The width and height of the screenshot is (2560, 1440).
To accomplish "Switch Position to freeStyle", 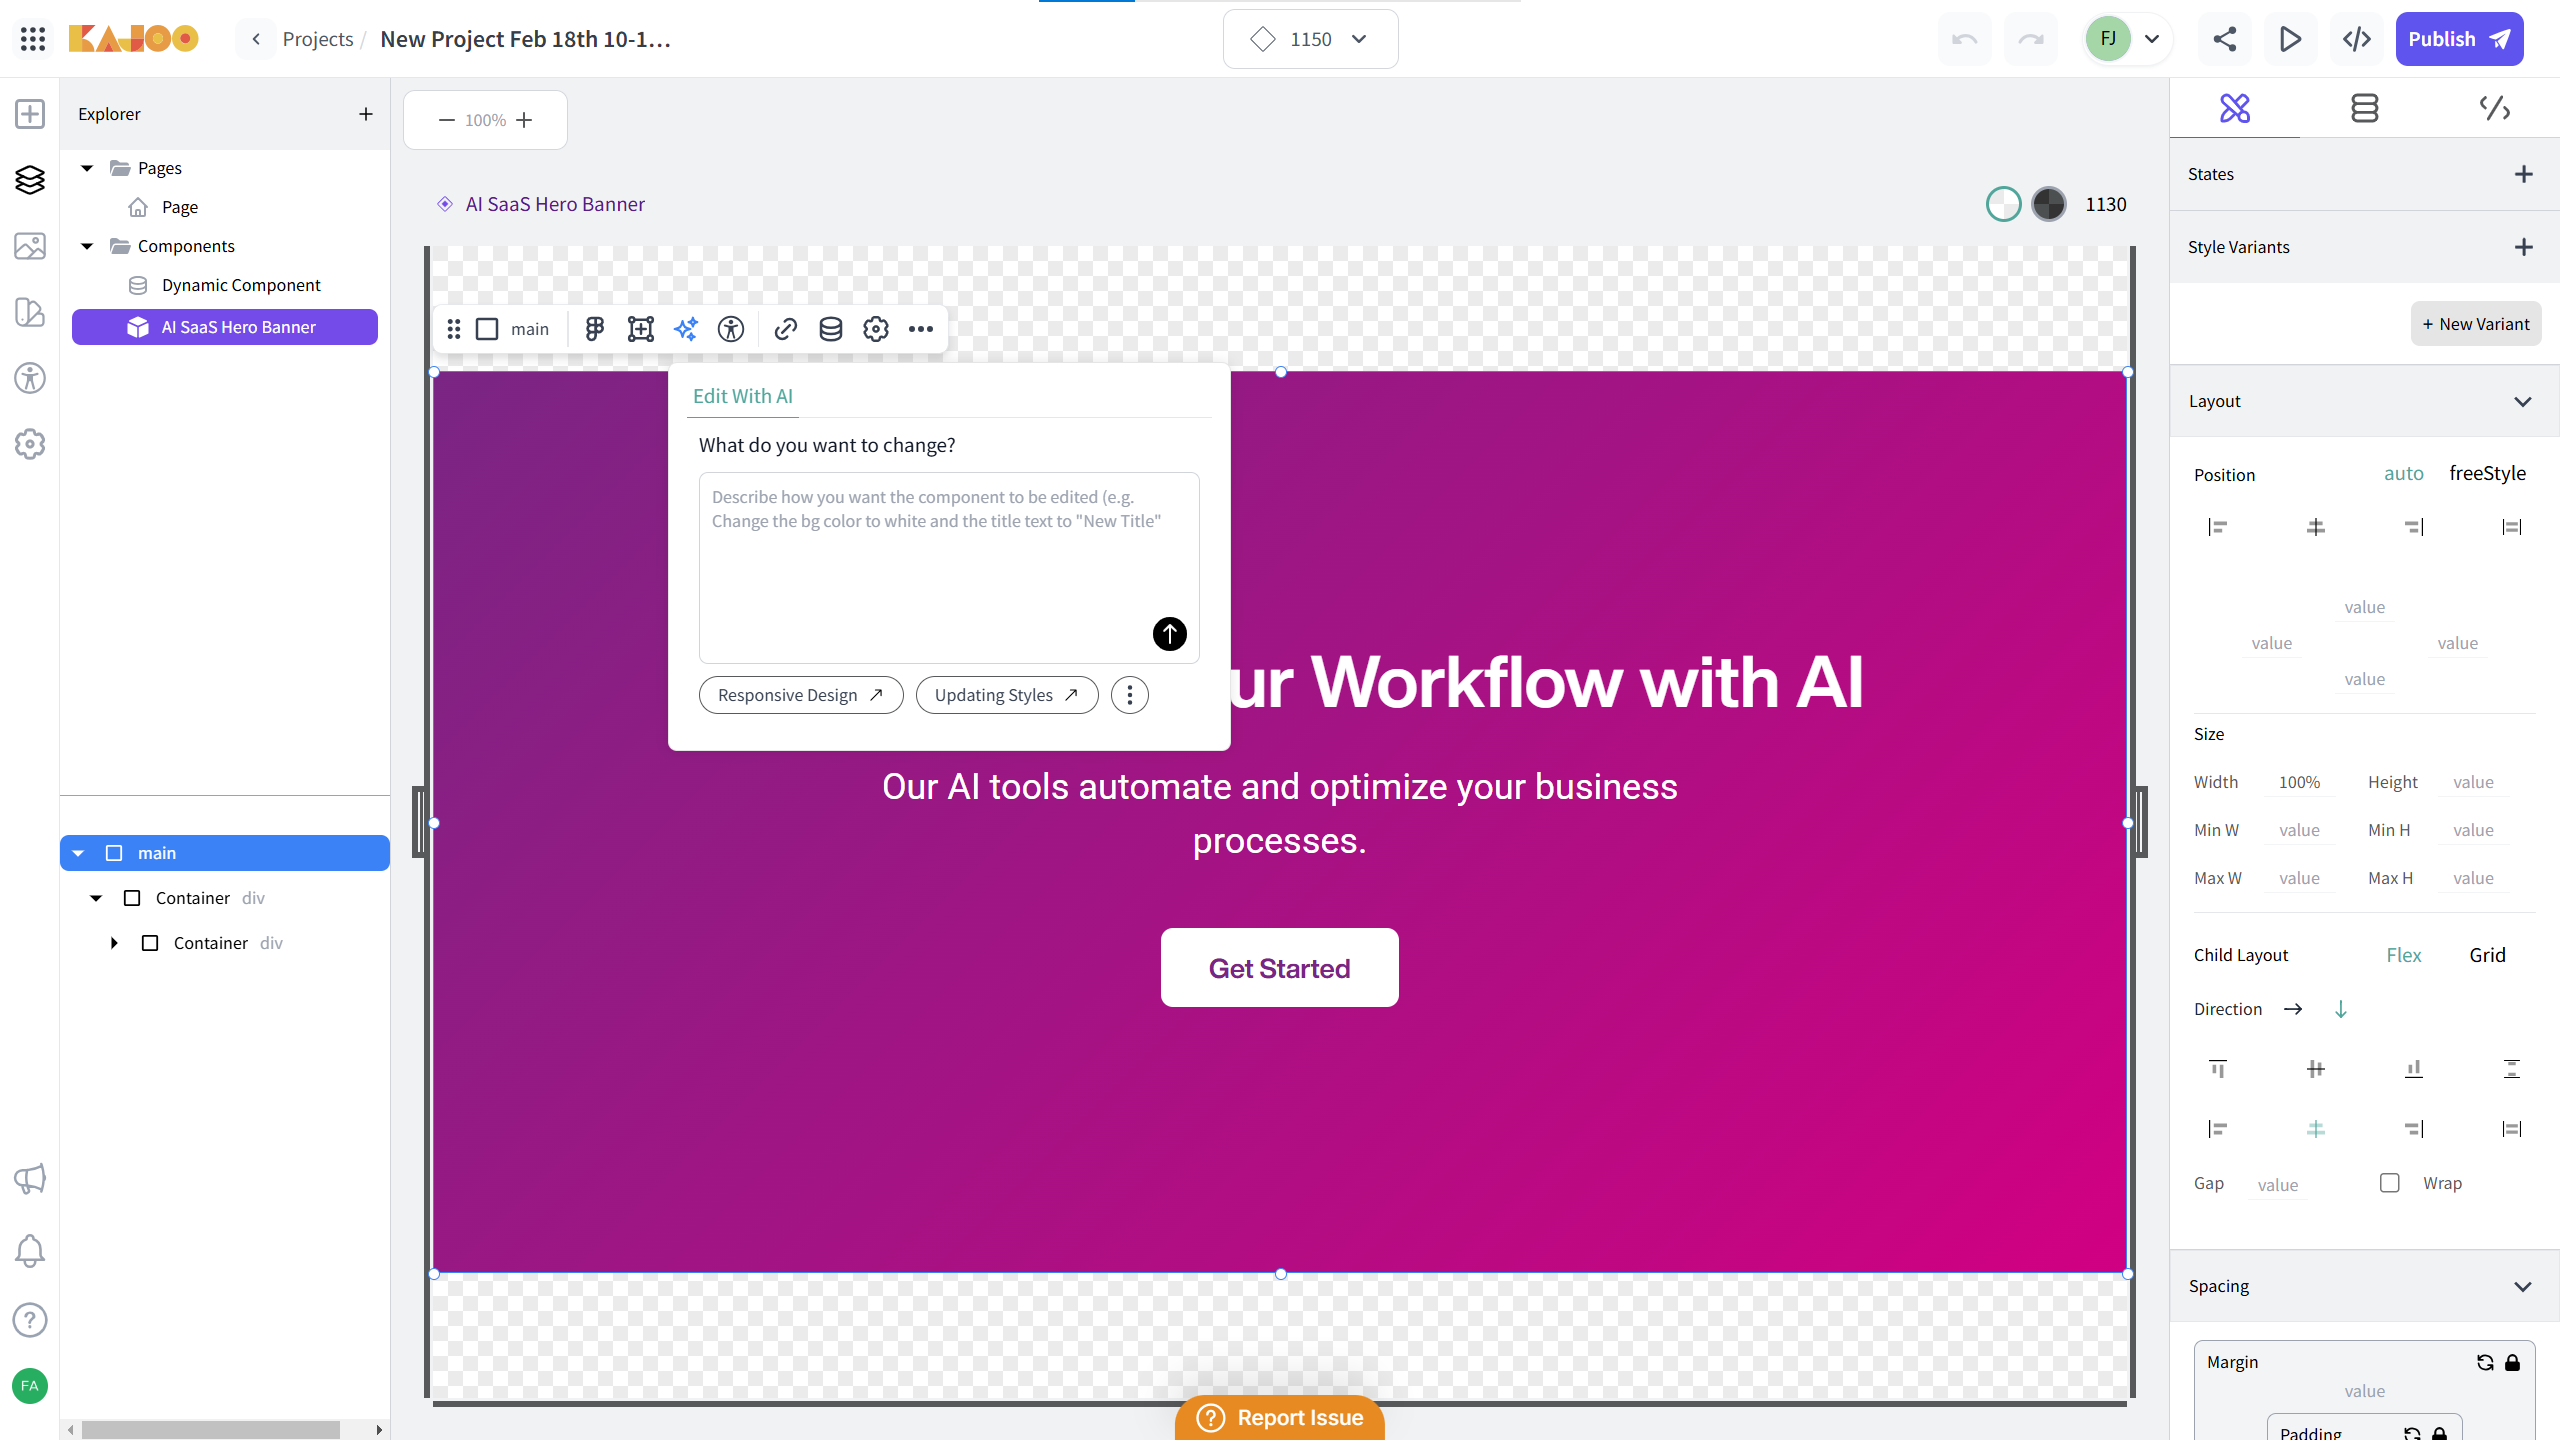I will pos(2487,473).
